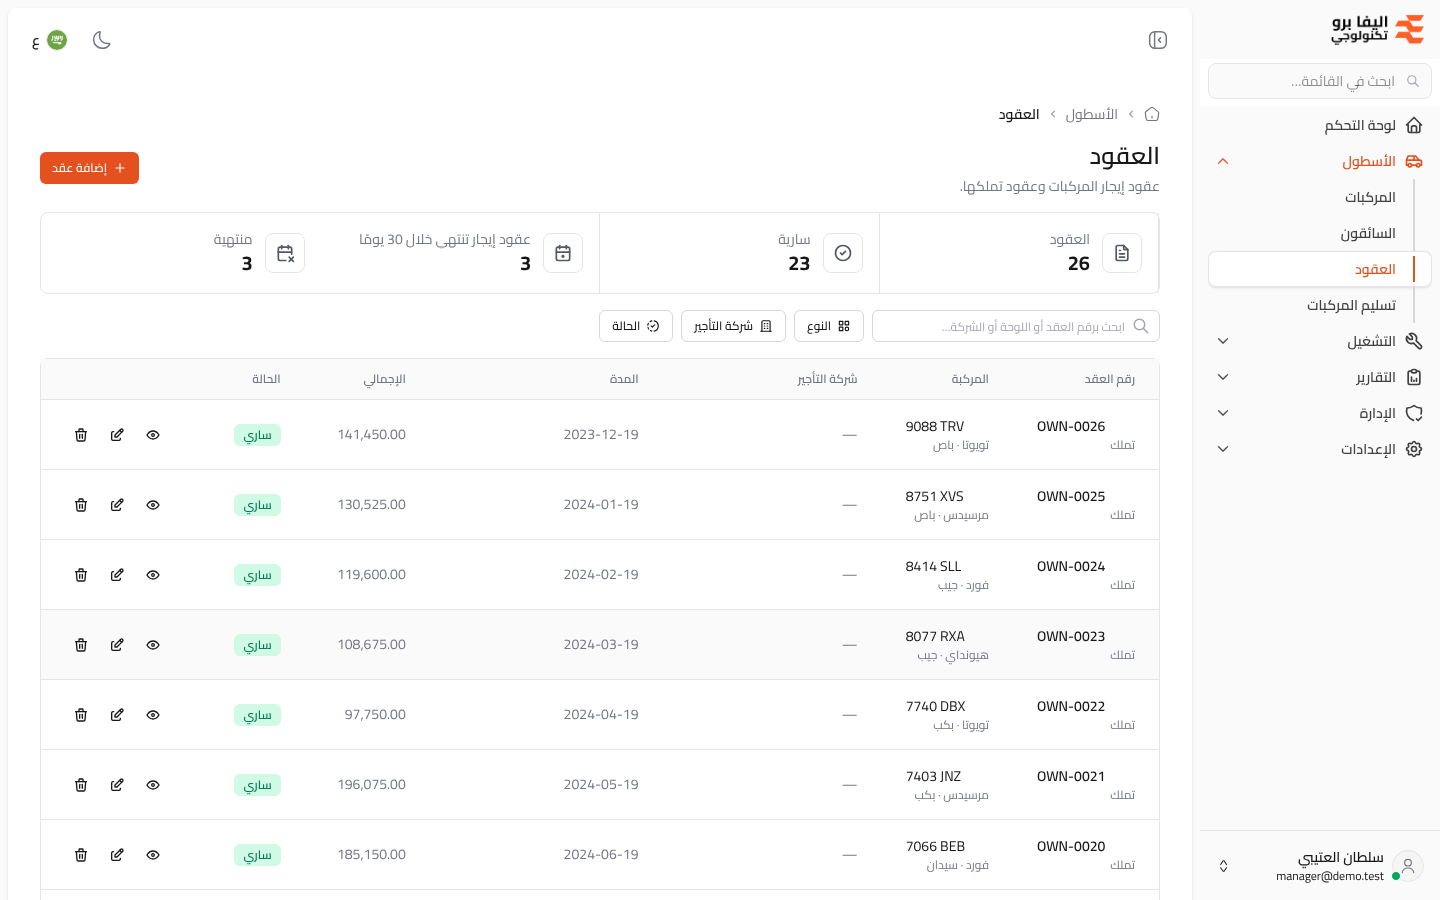Expand the الإدارة administration menu section
This screenshot has height=900, width=1440.
coord(1320,413)
